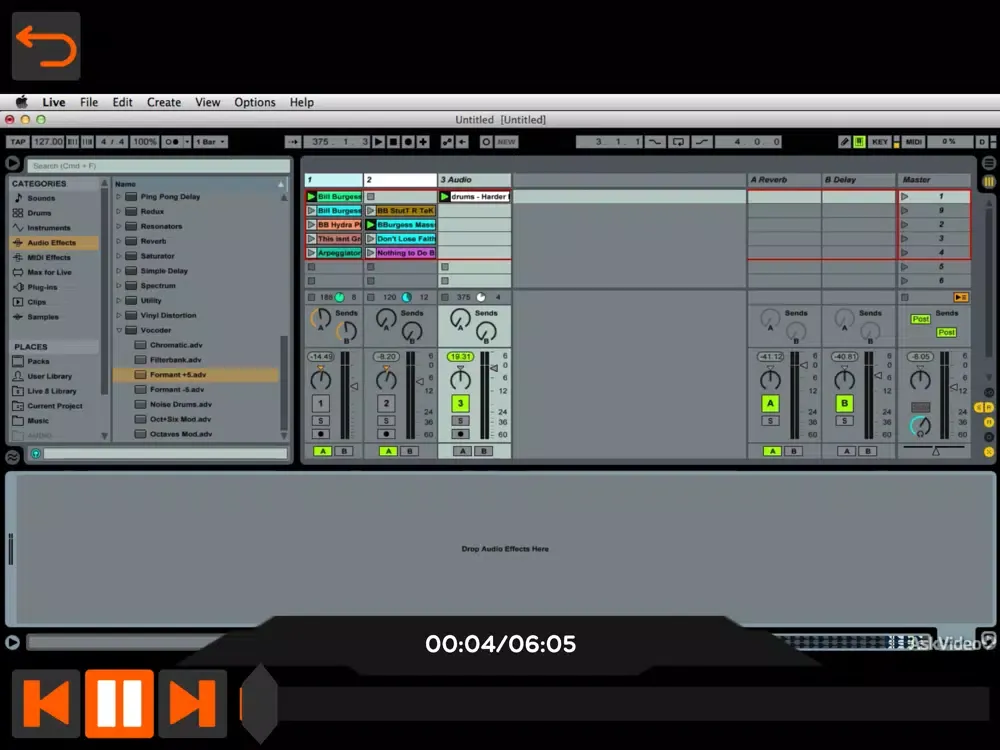Toggle the metronome button
Image resolution: width=1000 pixels, height=750 pixels.
tap(172, 142)
